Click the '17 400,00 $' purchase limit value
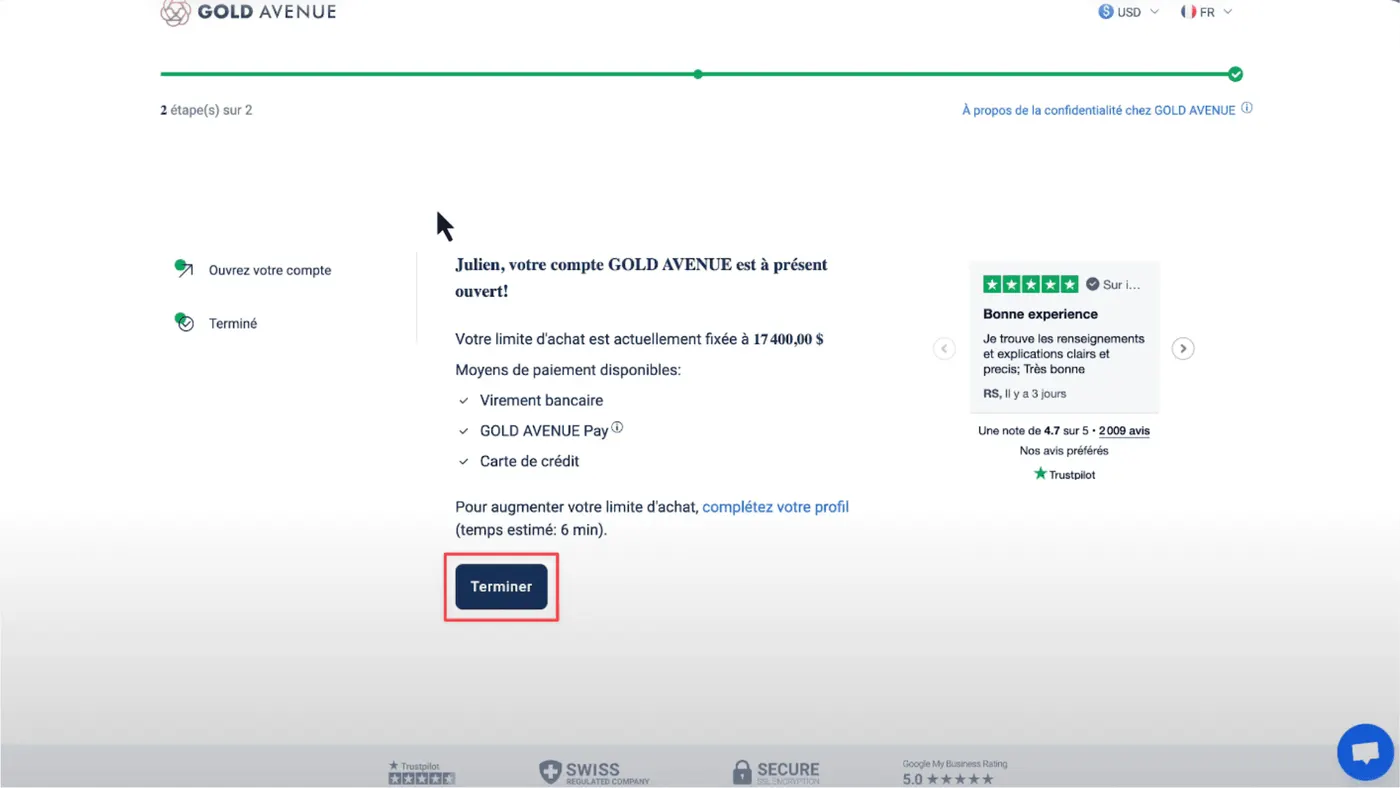Viewport: 1400px width, 788px height. tap(788, 339)
